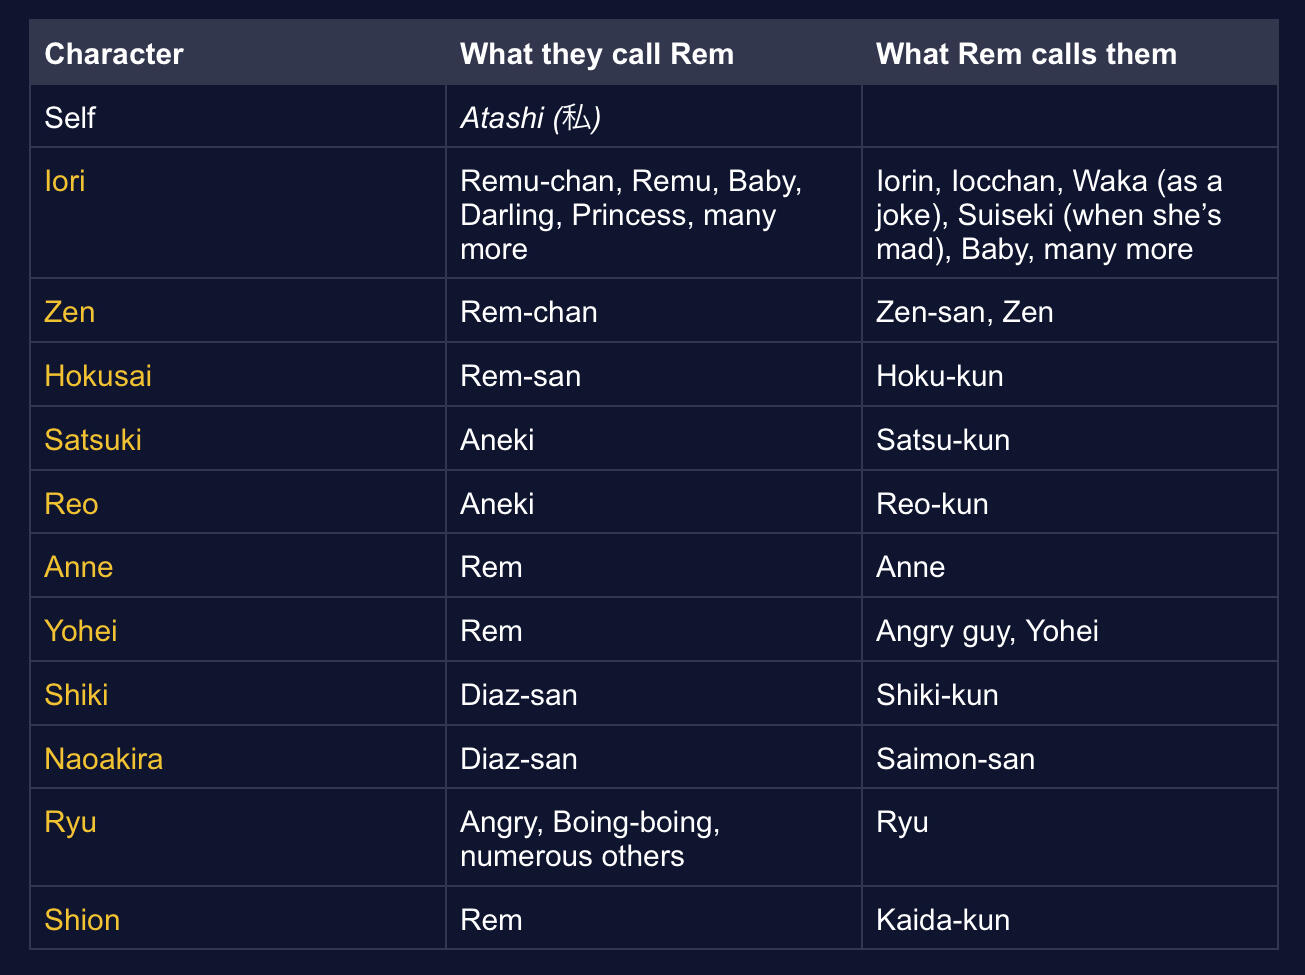Click the "Self" row label

(x=70, y=118)
